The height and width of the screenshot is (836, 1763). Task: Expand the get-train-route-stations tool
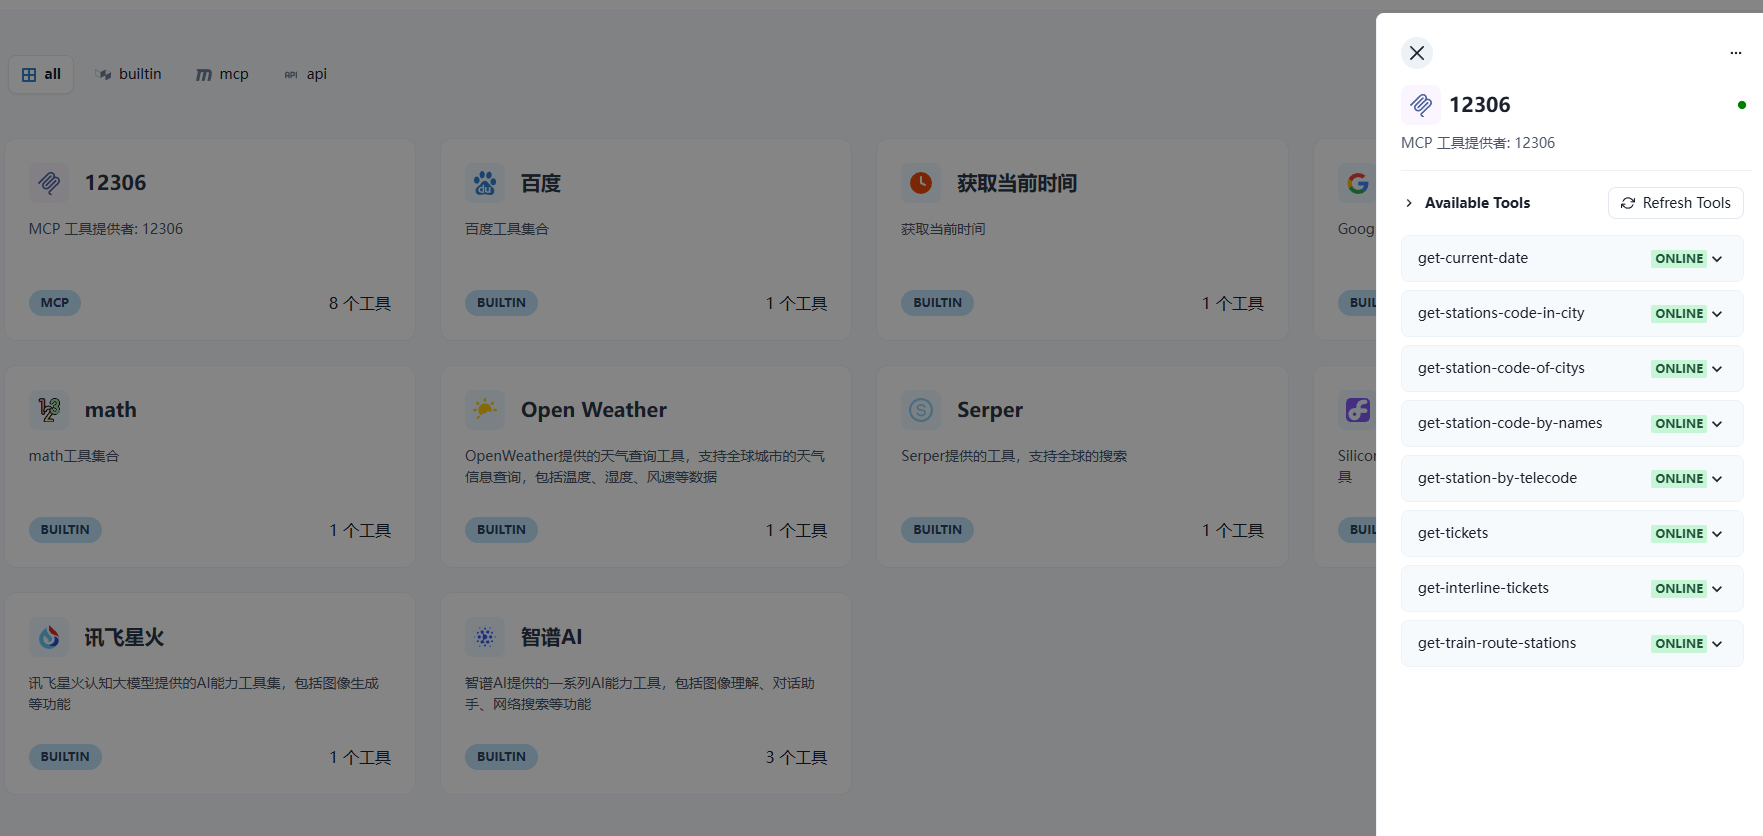pyautogui.click(x=1717, y=644)
